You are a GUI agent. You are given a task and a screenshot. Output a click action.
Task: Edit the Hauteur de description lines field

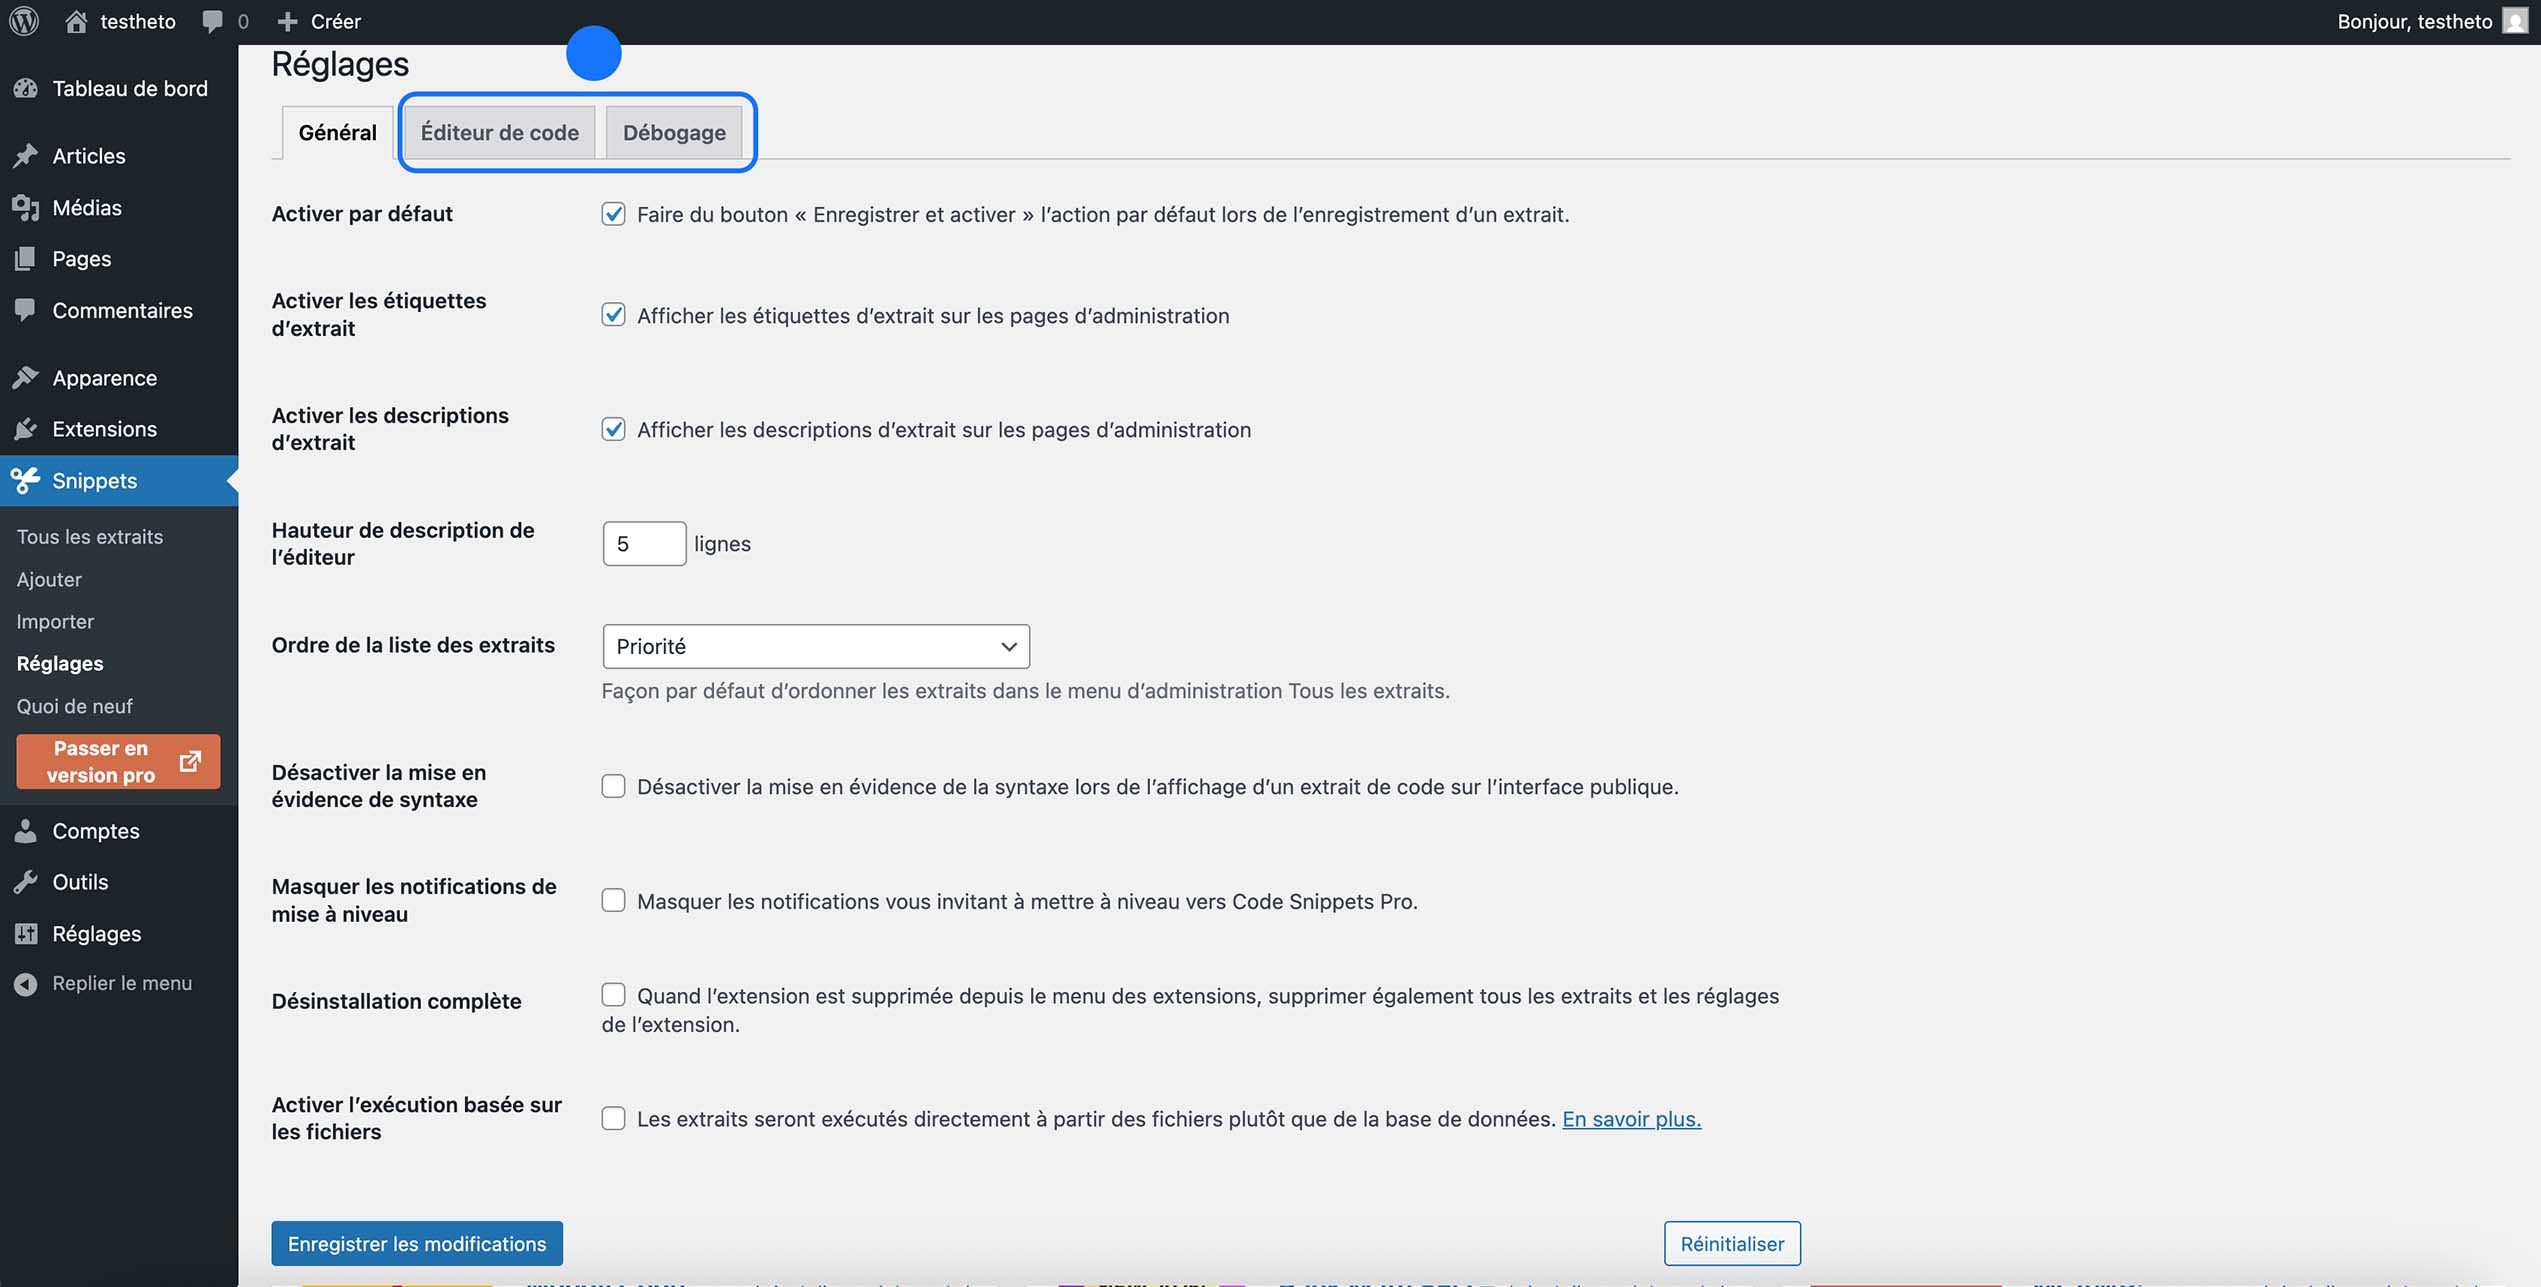coord(643,543)
